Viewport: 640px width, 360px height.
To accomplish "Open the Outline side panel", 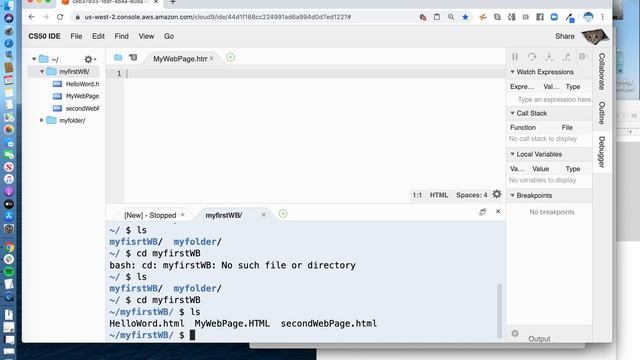I will [602, 113].
